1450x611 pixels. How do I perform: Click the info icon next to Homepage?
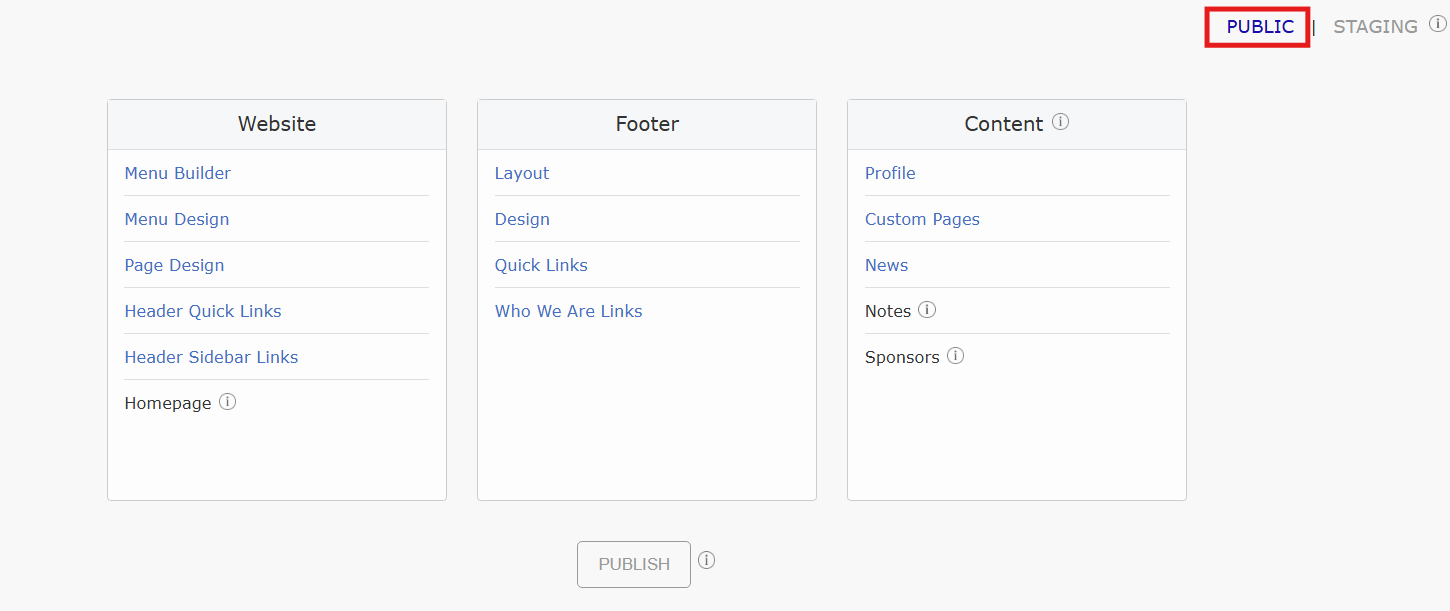(x=228, y=402)
